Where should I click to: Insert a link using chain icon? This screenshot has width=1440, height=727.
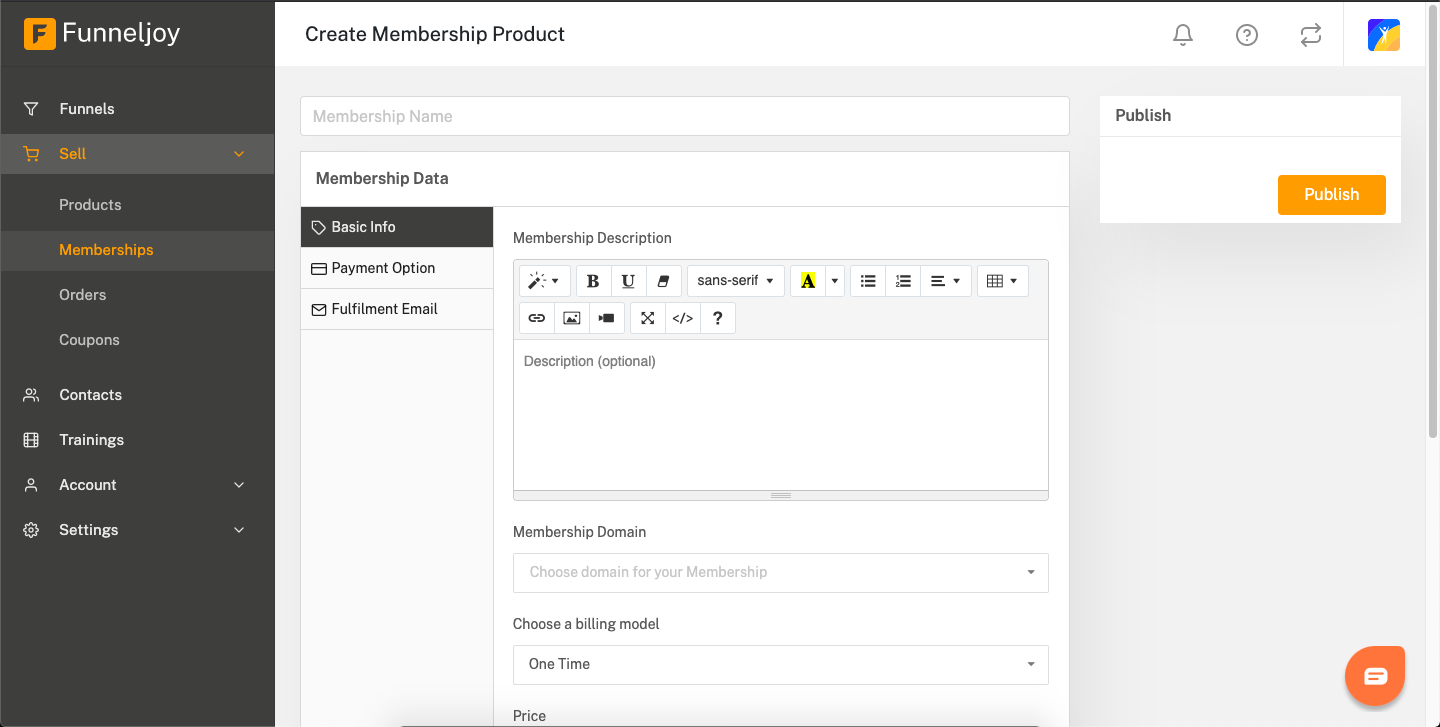click(537, 318)
